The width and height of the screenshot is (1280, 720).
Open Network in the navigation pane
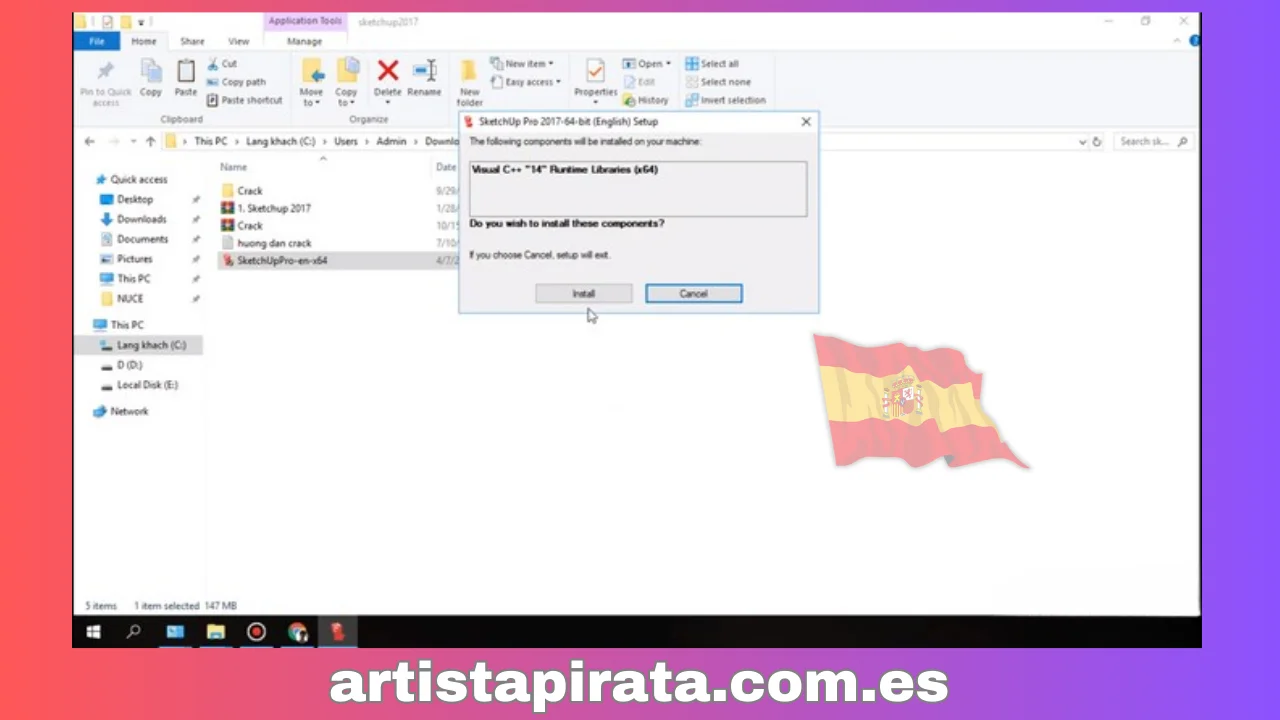click(x=121, y=411)
